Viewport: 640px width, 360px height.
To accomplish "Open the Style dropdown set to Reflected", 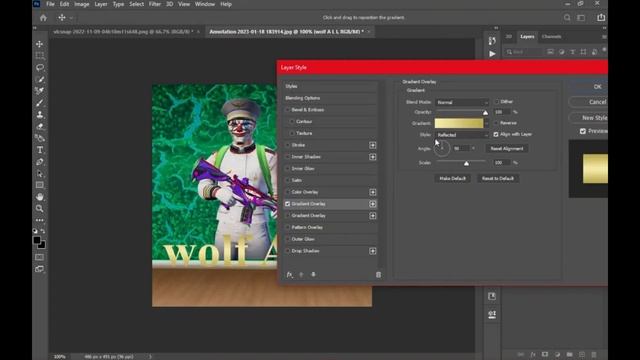I will (x=462, y=135).
